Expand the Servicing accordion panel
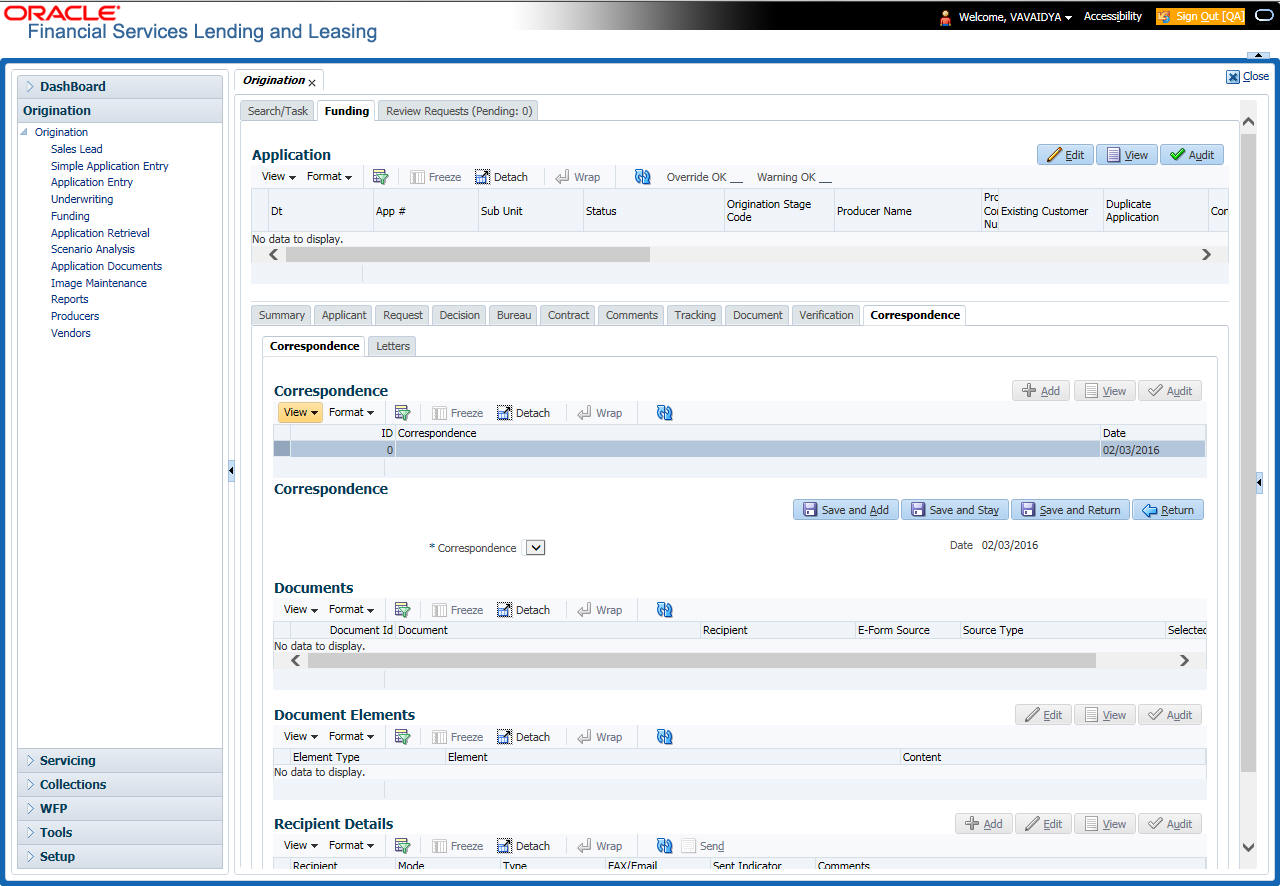Image resolution: width=1280 pixels, height=886 pixels. (120, 760)
